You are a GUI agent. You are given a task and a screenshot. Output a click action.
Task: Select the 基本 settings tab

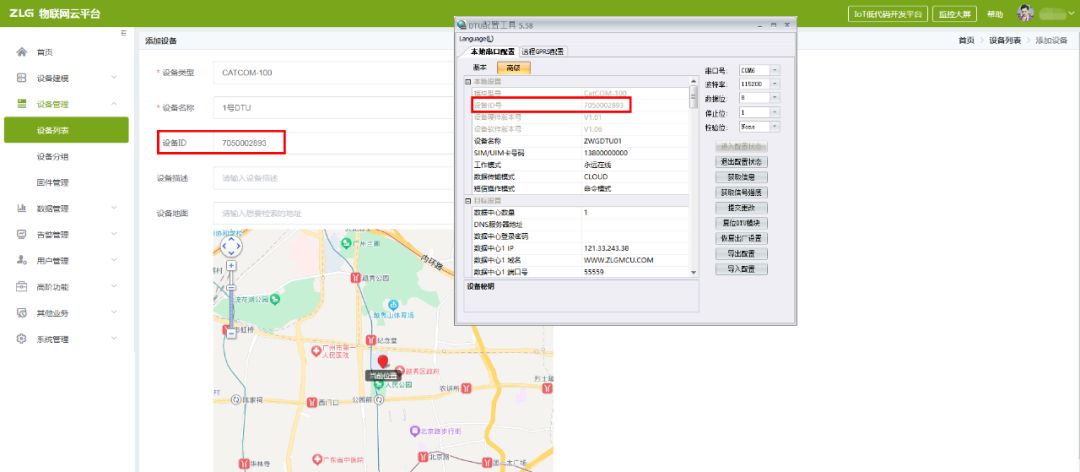(480, 68)
